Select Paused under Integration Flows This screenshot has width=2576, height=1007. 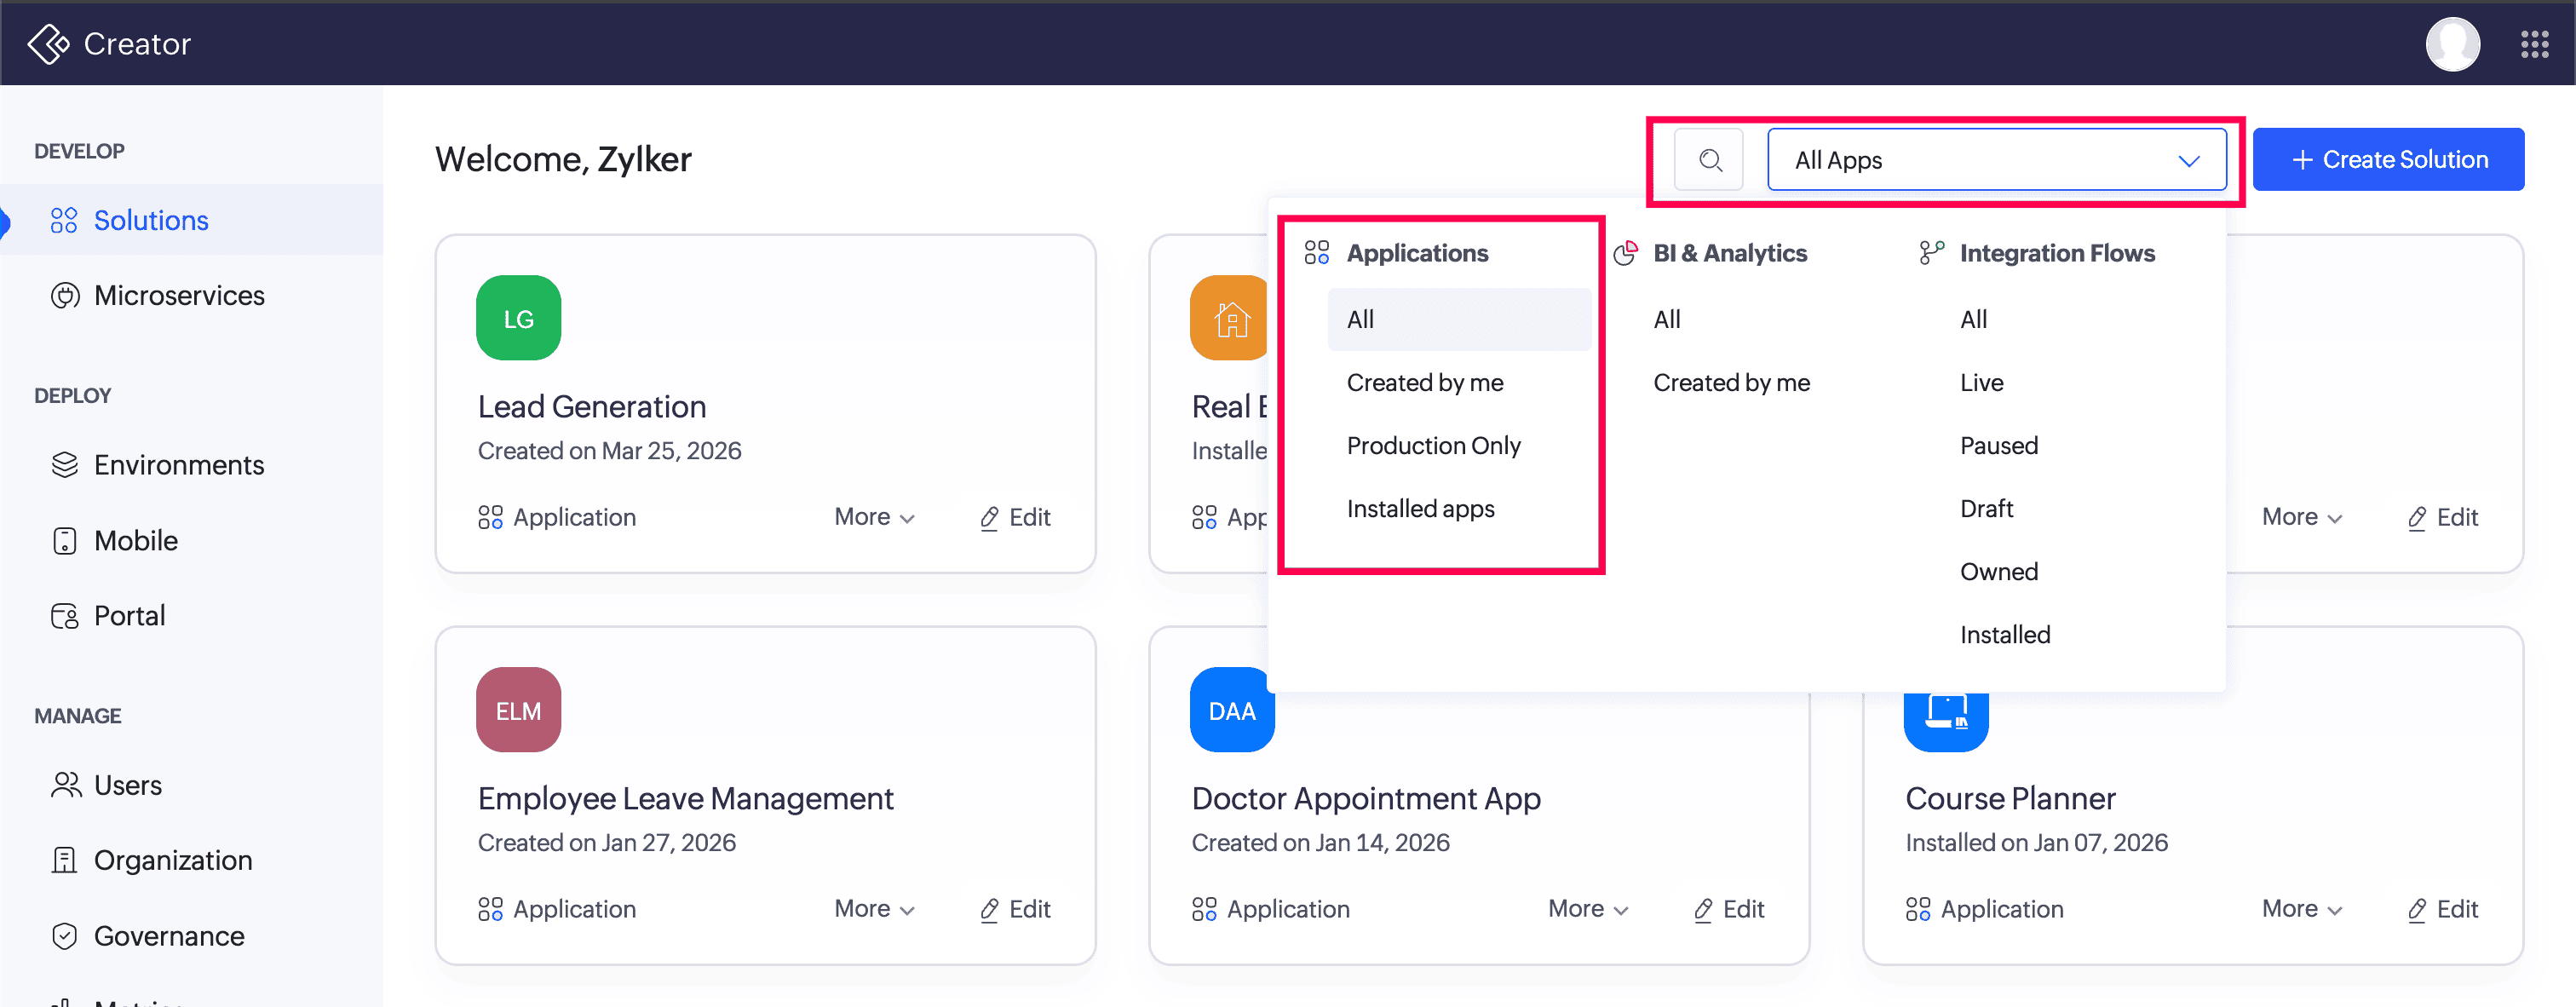click(1998, 446)
